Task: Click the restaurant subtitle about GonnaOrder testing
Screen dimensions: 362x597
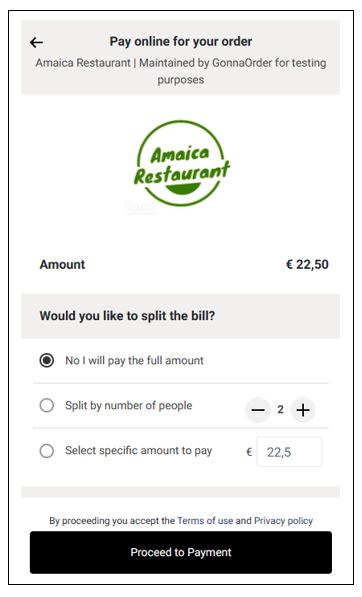Action: (181, 71)
